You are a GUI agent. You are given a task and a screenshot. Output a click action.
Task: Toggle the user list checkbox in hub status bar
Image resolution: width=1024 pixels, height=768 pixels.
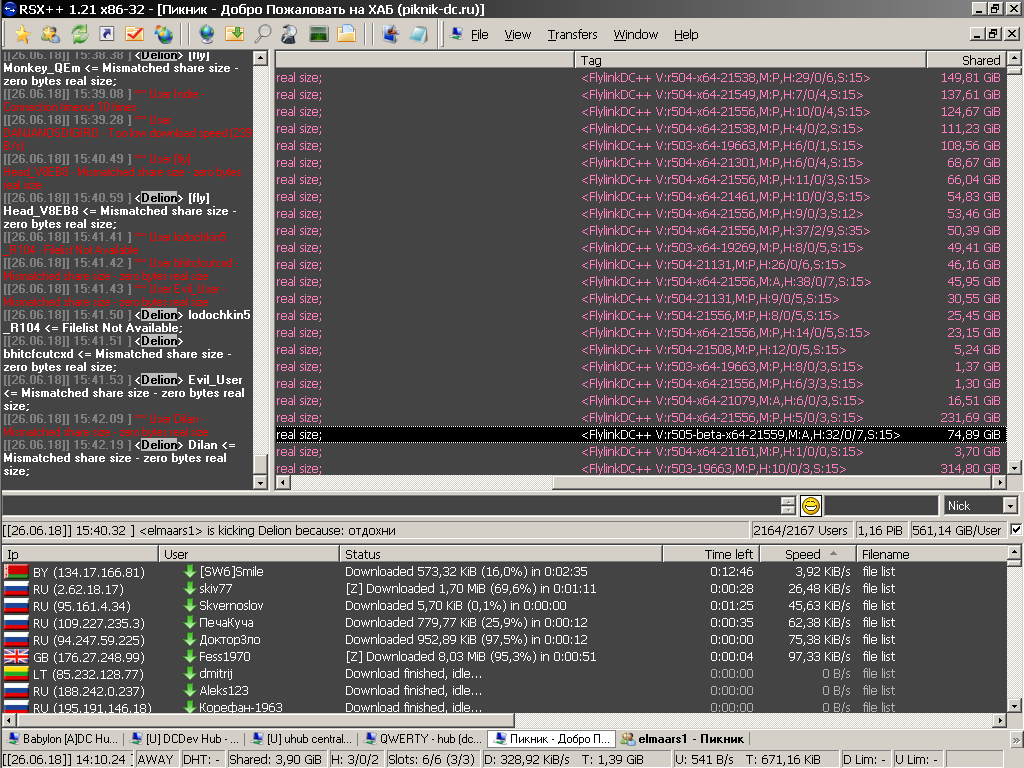tap(1016, 530)
